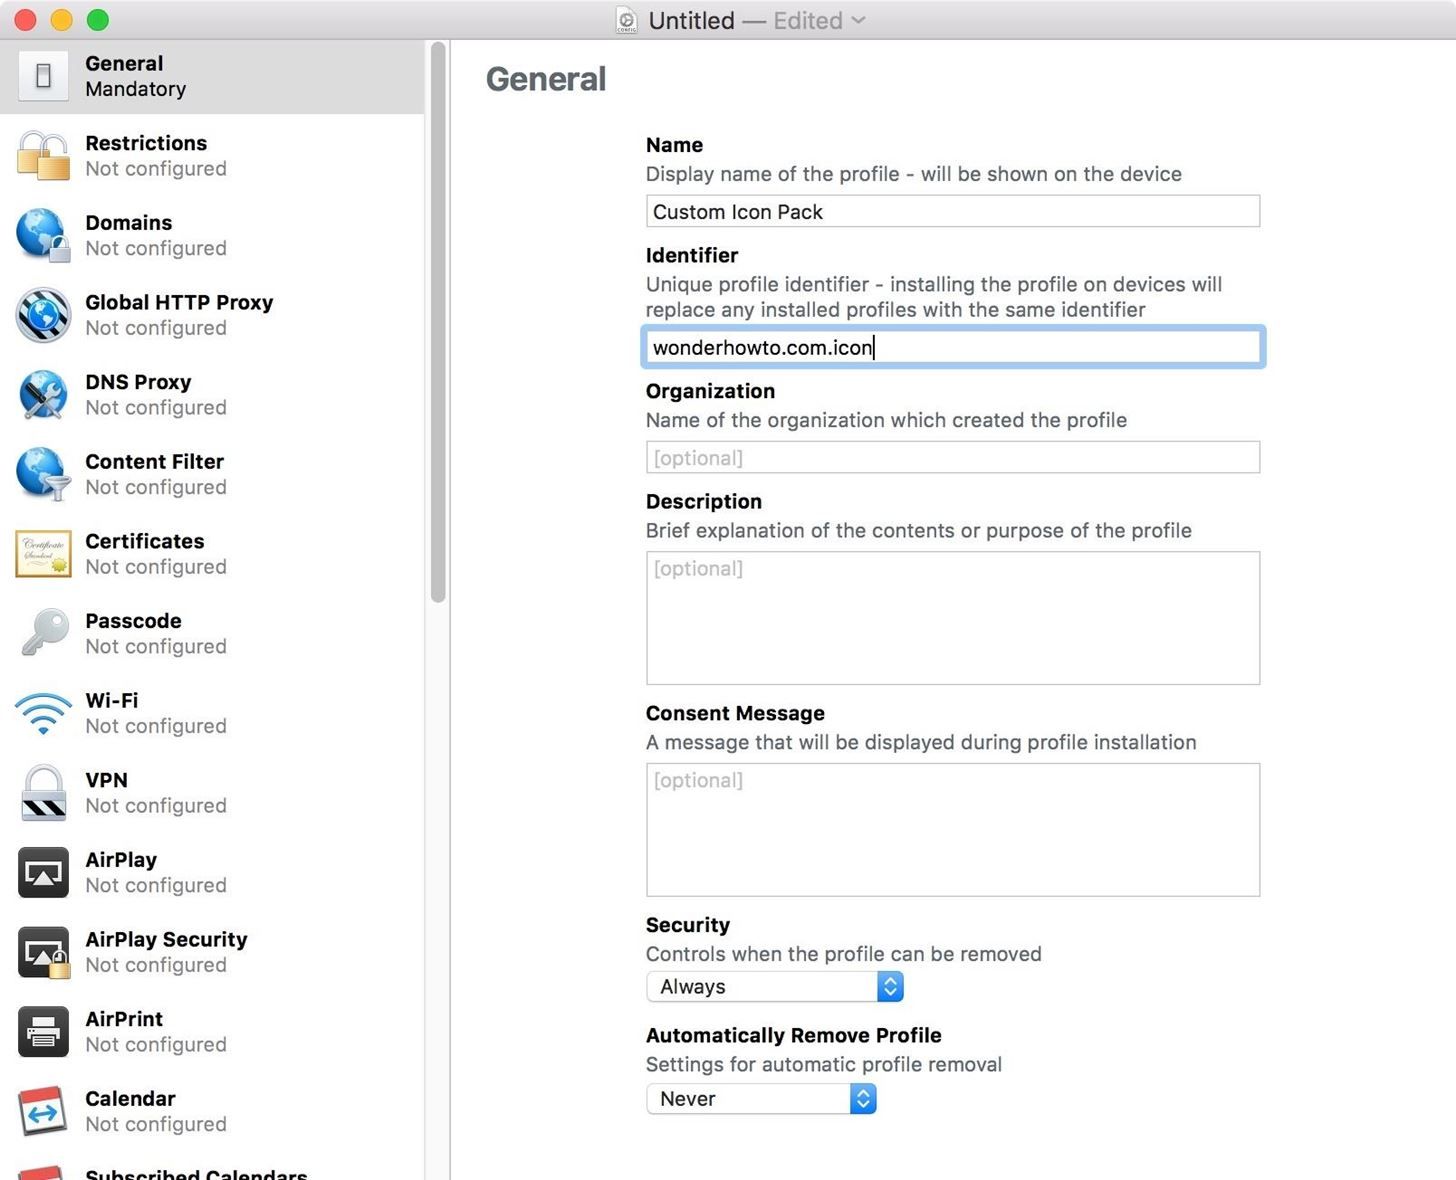1456x1180 pixels.
Task: Switch to the AirPlay Security payload
Action: pos(165,952)
